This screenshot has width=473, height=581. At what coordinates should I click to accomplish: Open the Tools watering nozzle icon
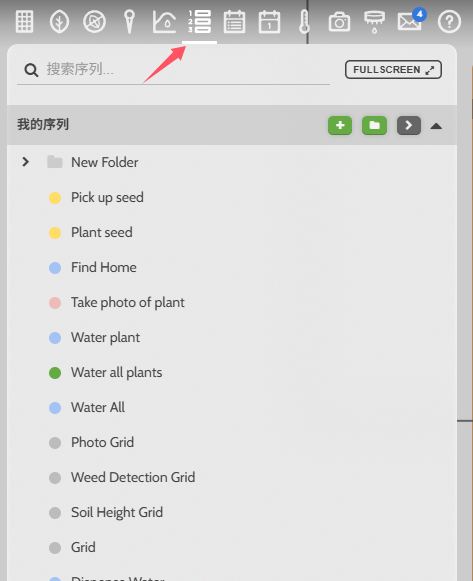click(374, 21)
